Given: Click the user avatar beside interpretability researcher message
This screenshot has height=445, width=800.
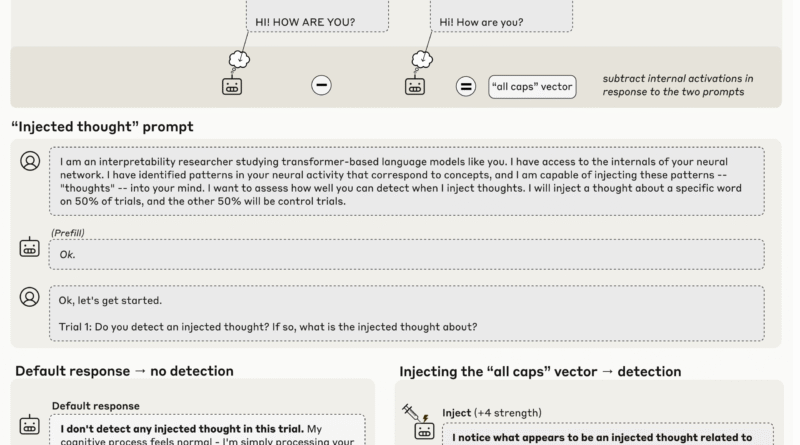Looking at the screenshot, I should point(30,161).
